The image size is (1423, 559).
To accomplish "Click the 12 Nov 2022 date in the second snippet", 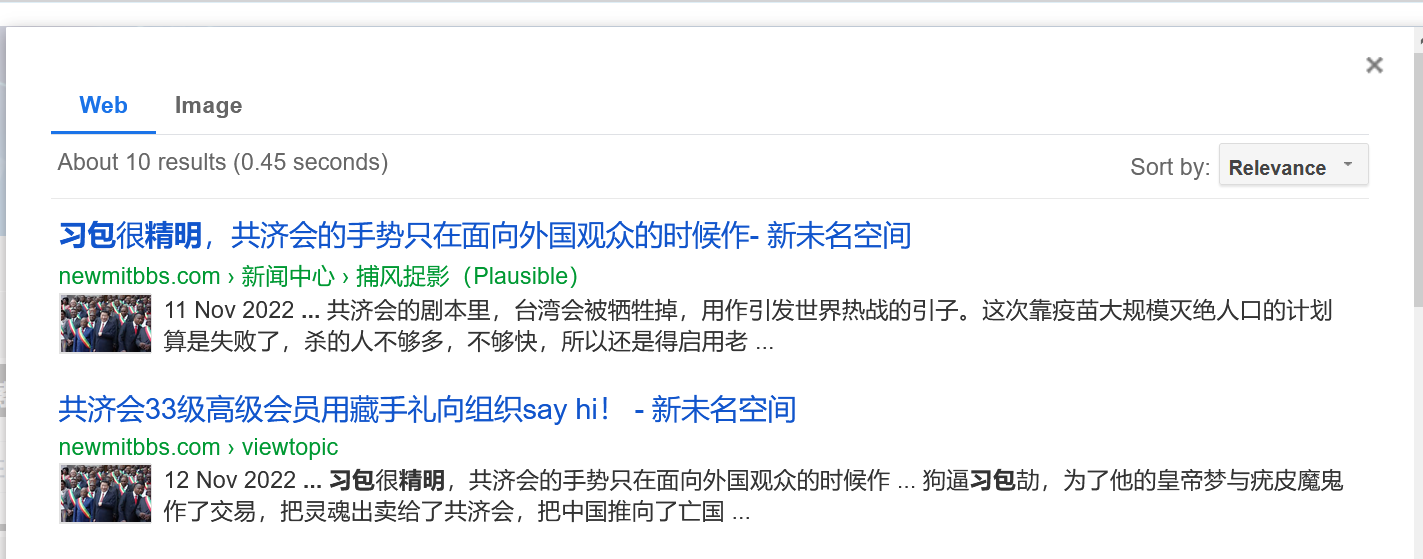I will tap(230, 480).
